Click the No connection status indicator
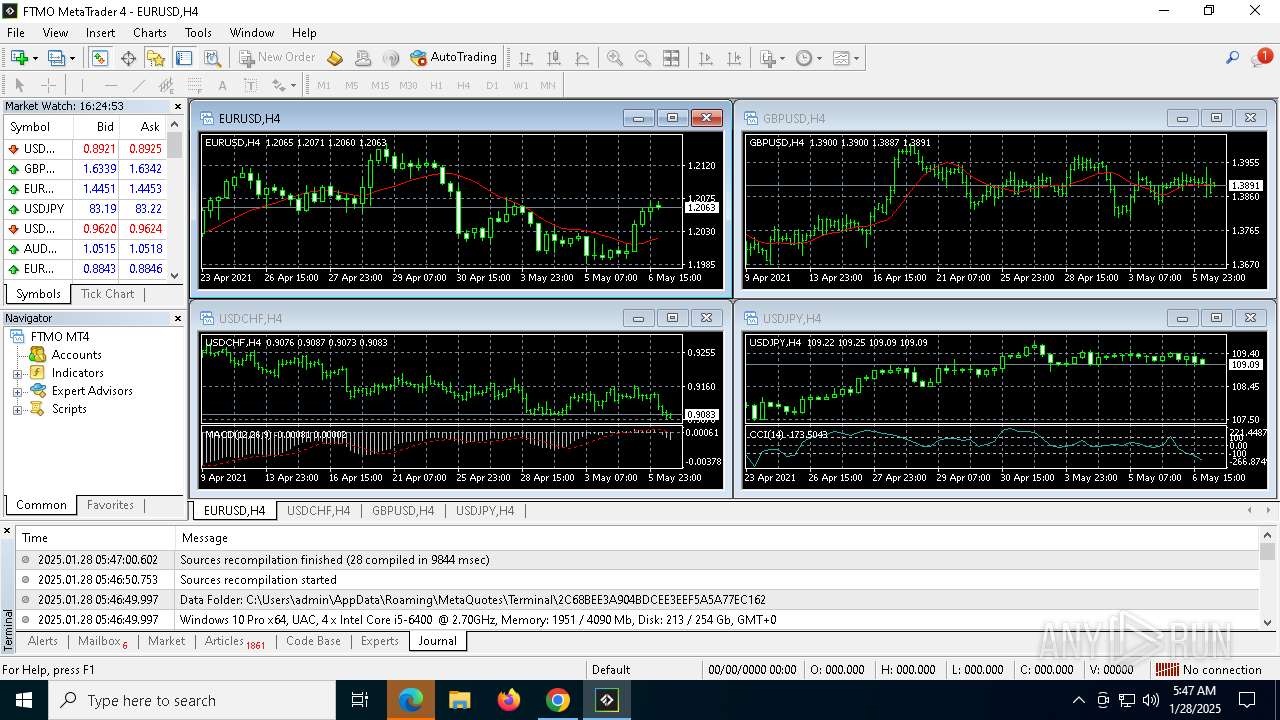This screenshot has width=1280, height=720. pos(1208,670)
